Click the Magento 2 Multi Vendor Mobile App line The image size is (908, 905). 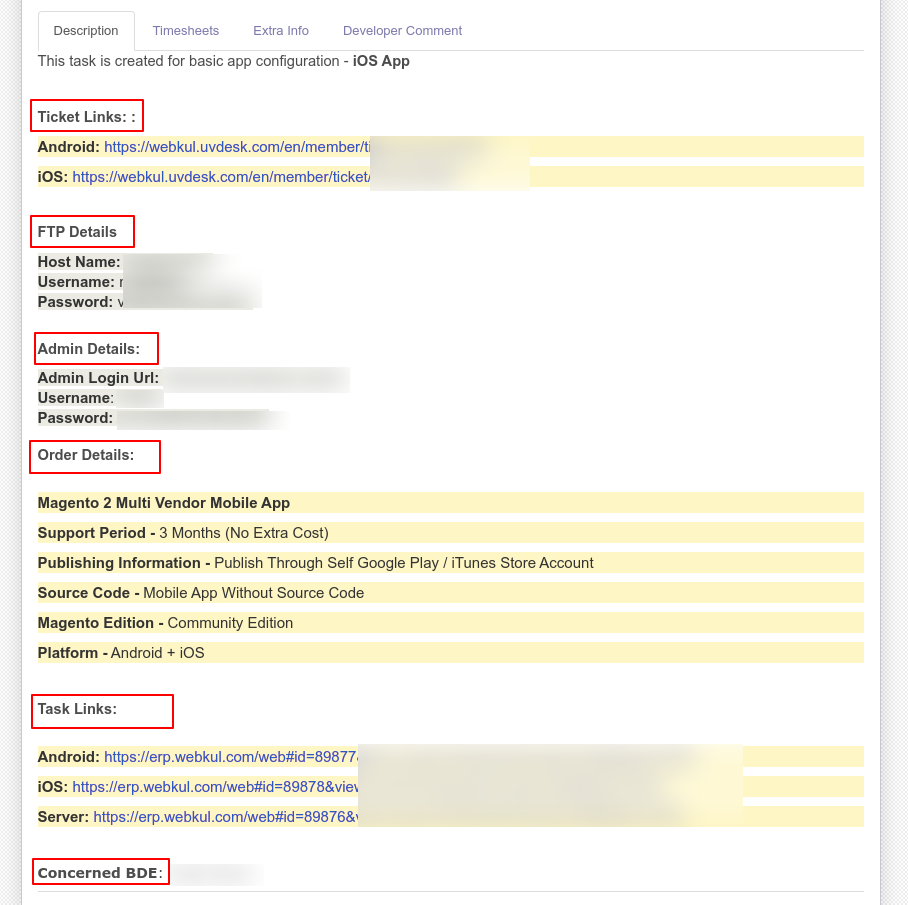click(x=164, y=503)
